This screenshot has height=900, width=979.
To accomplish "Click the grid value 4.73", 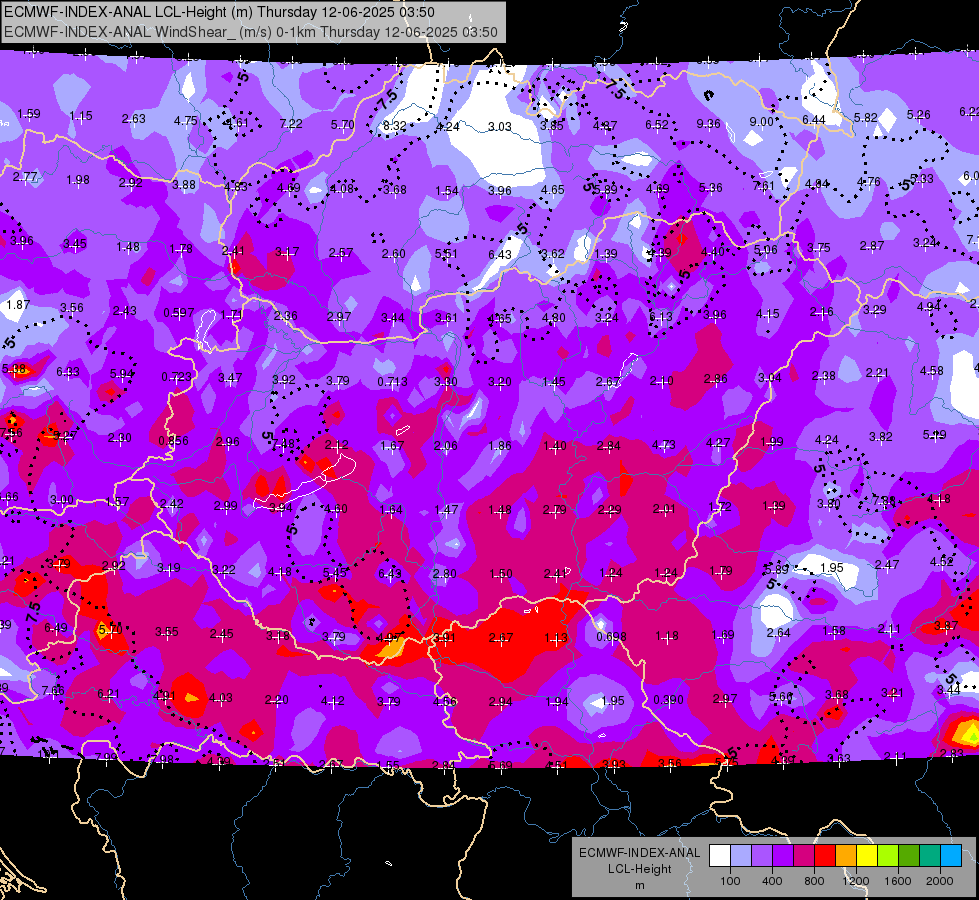I will click(x=664, y=445).
